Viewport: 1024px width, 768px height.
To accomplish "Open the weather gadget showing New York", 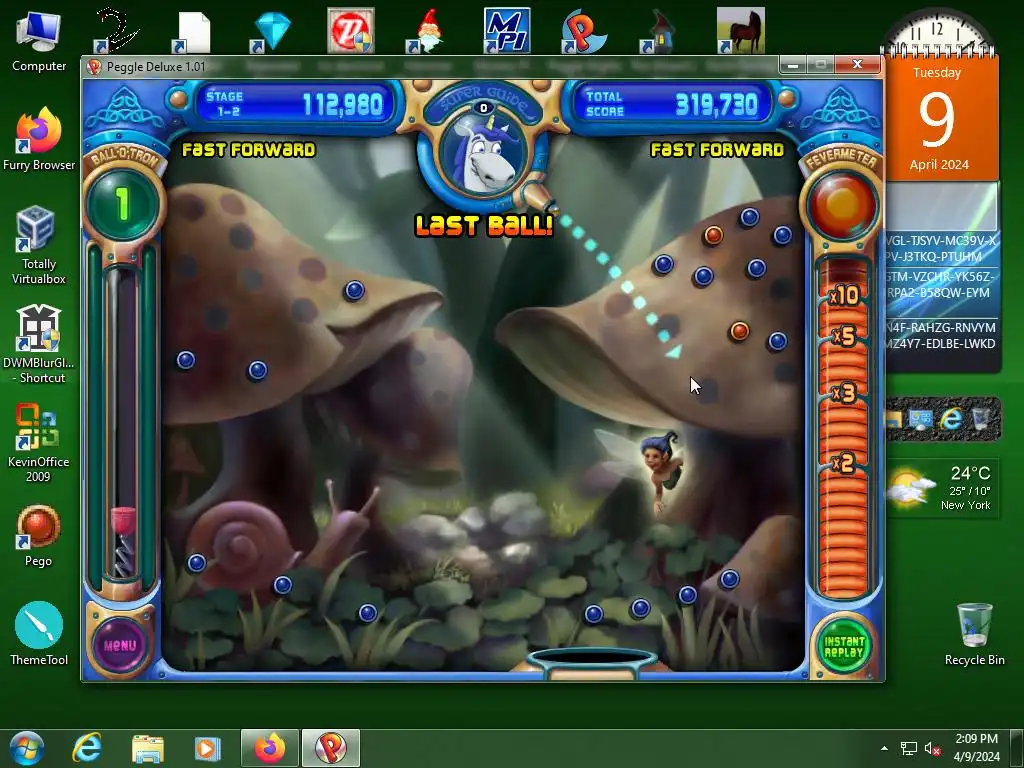I will tap(942, 488).
